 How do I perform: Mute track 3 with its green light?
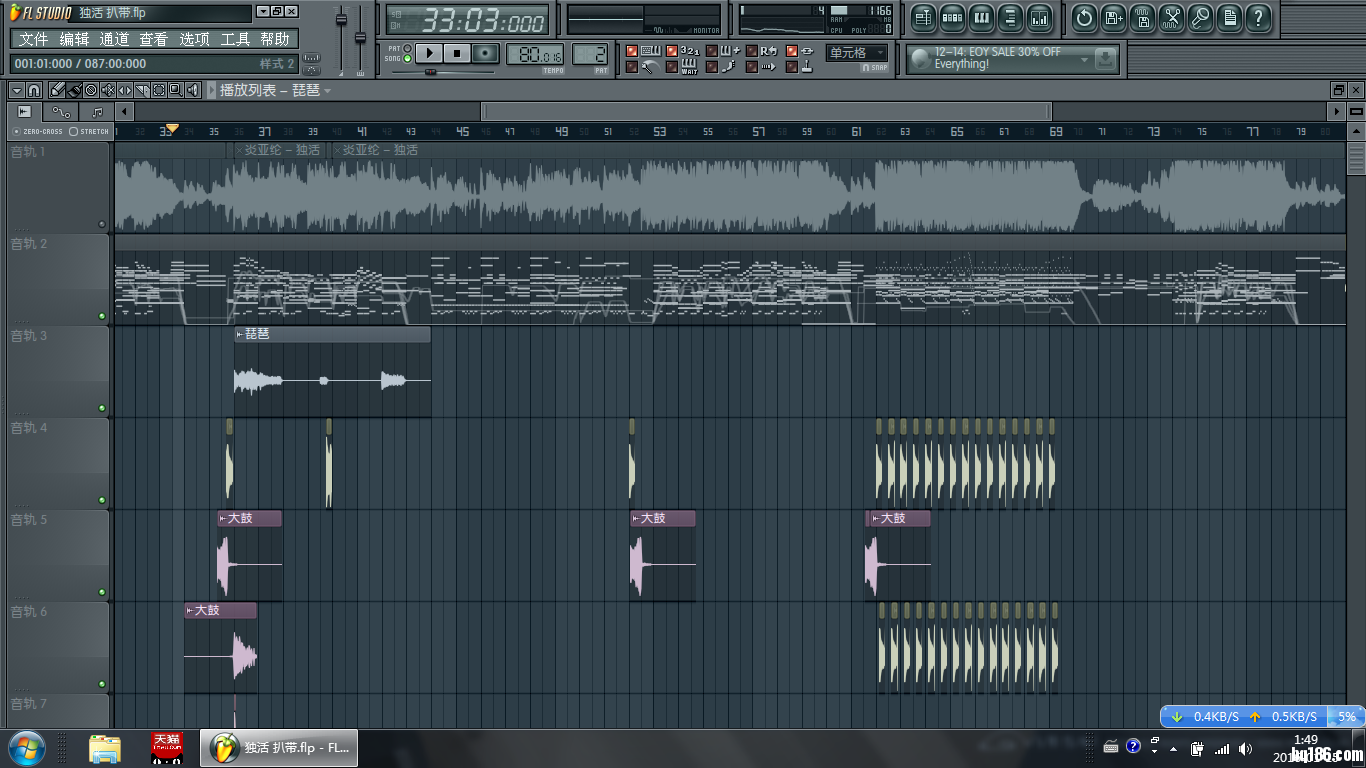(x=102, y=408)
